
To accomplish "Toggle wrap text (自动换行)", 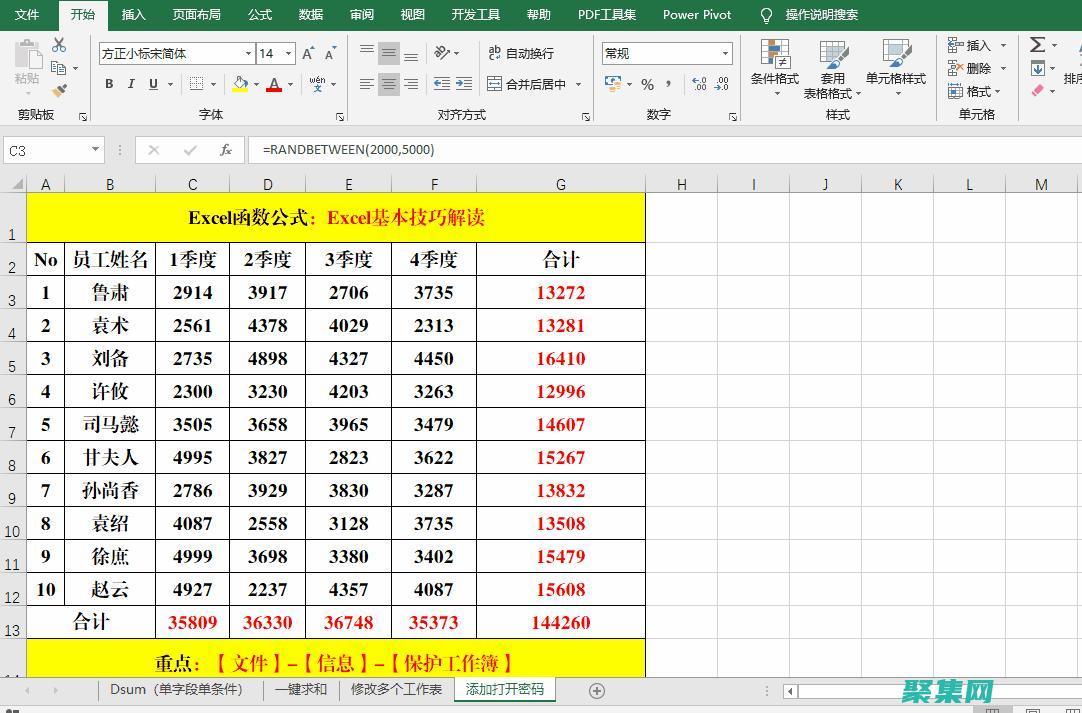I will [520, 53].
